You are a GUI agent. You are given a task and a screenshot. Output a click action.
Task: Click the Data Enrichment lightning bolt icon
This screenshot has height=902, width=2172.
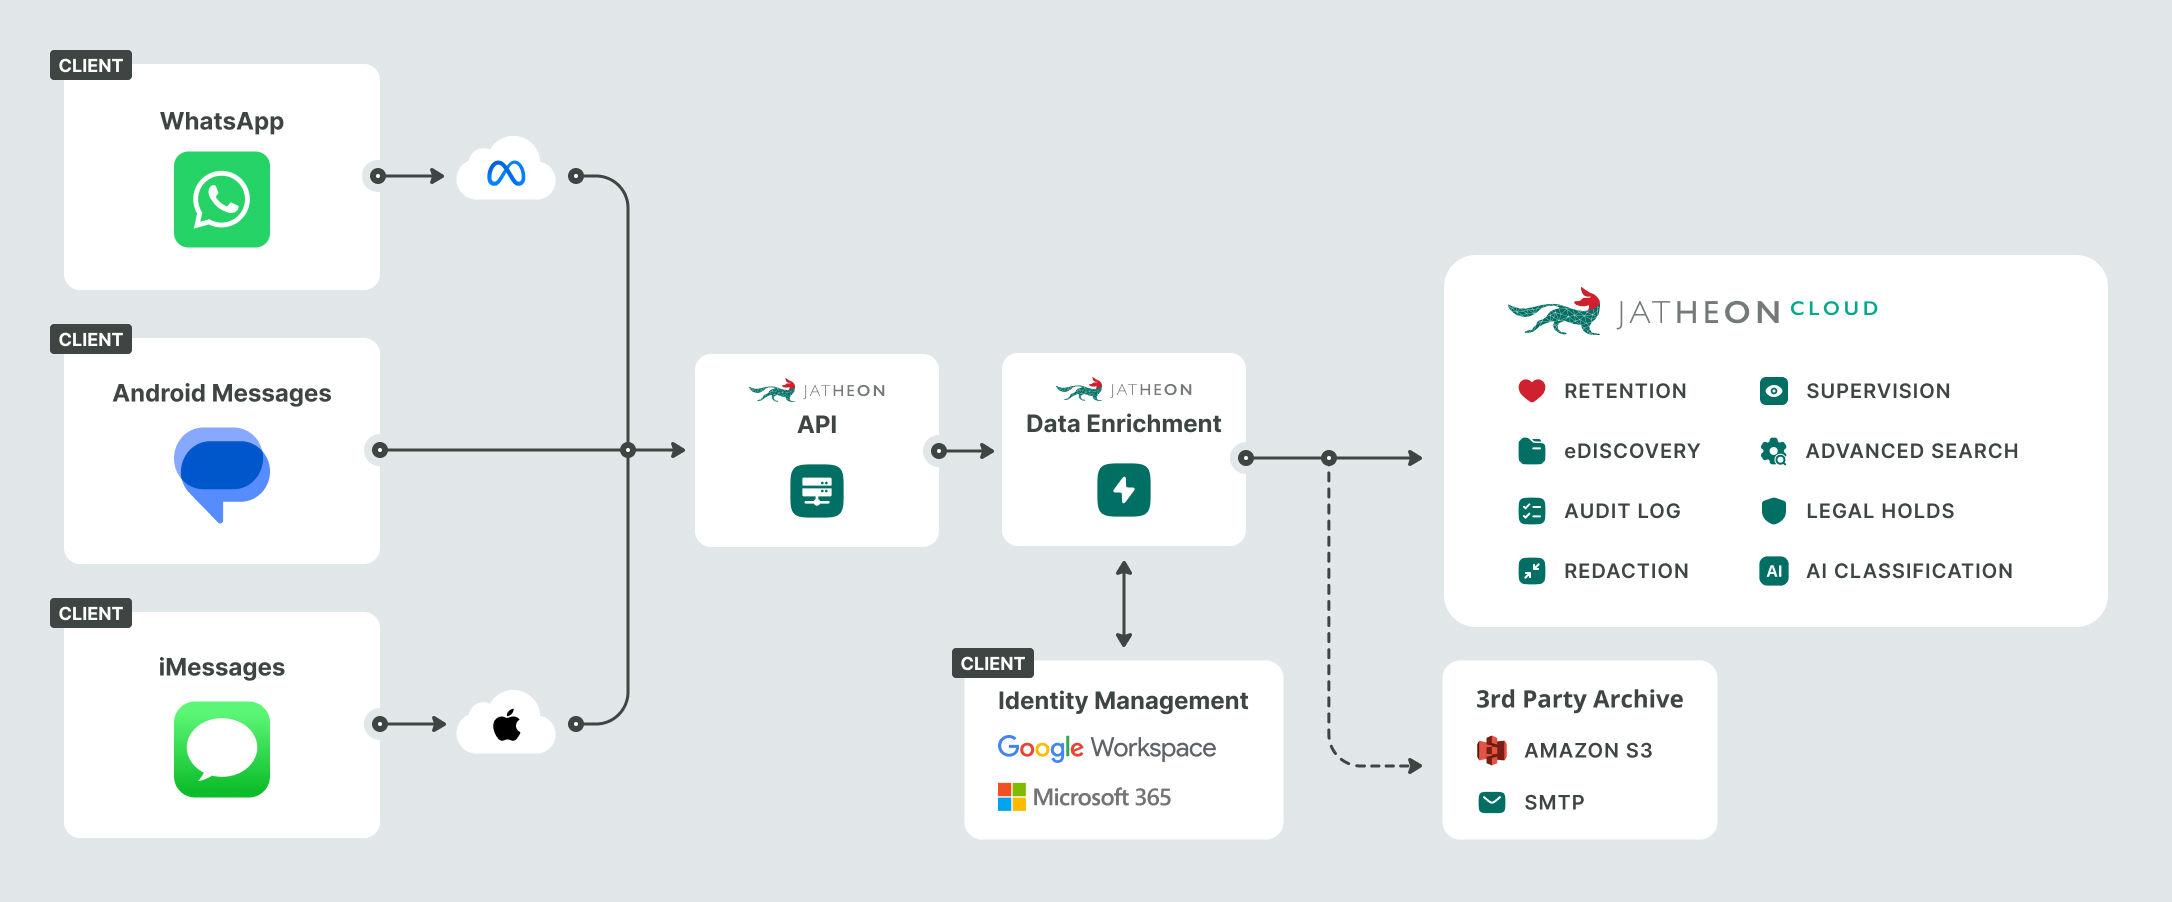[1124, 490]
